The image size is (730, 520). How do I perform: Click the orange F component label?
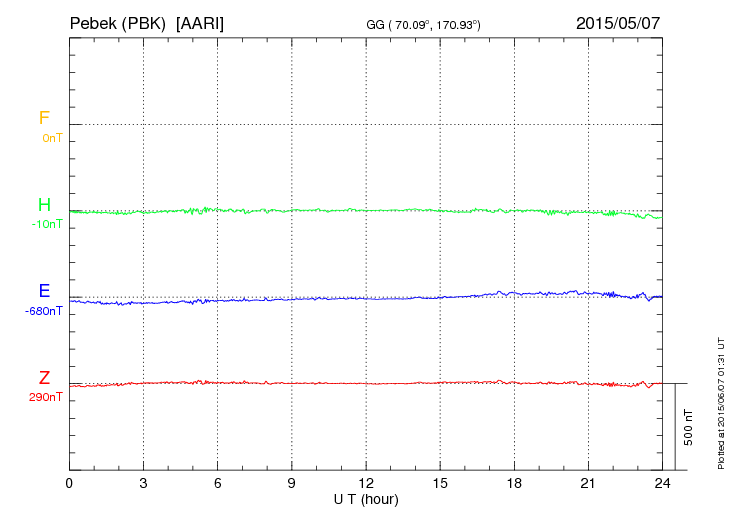(44, 118)
